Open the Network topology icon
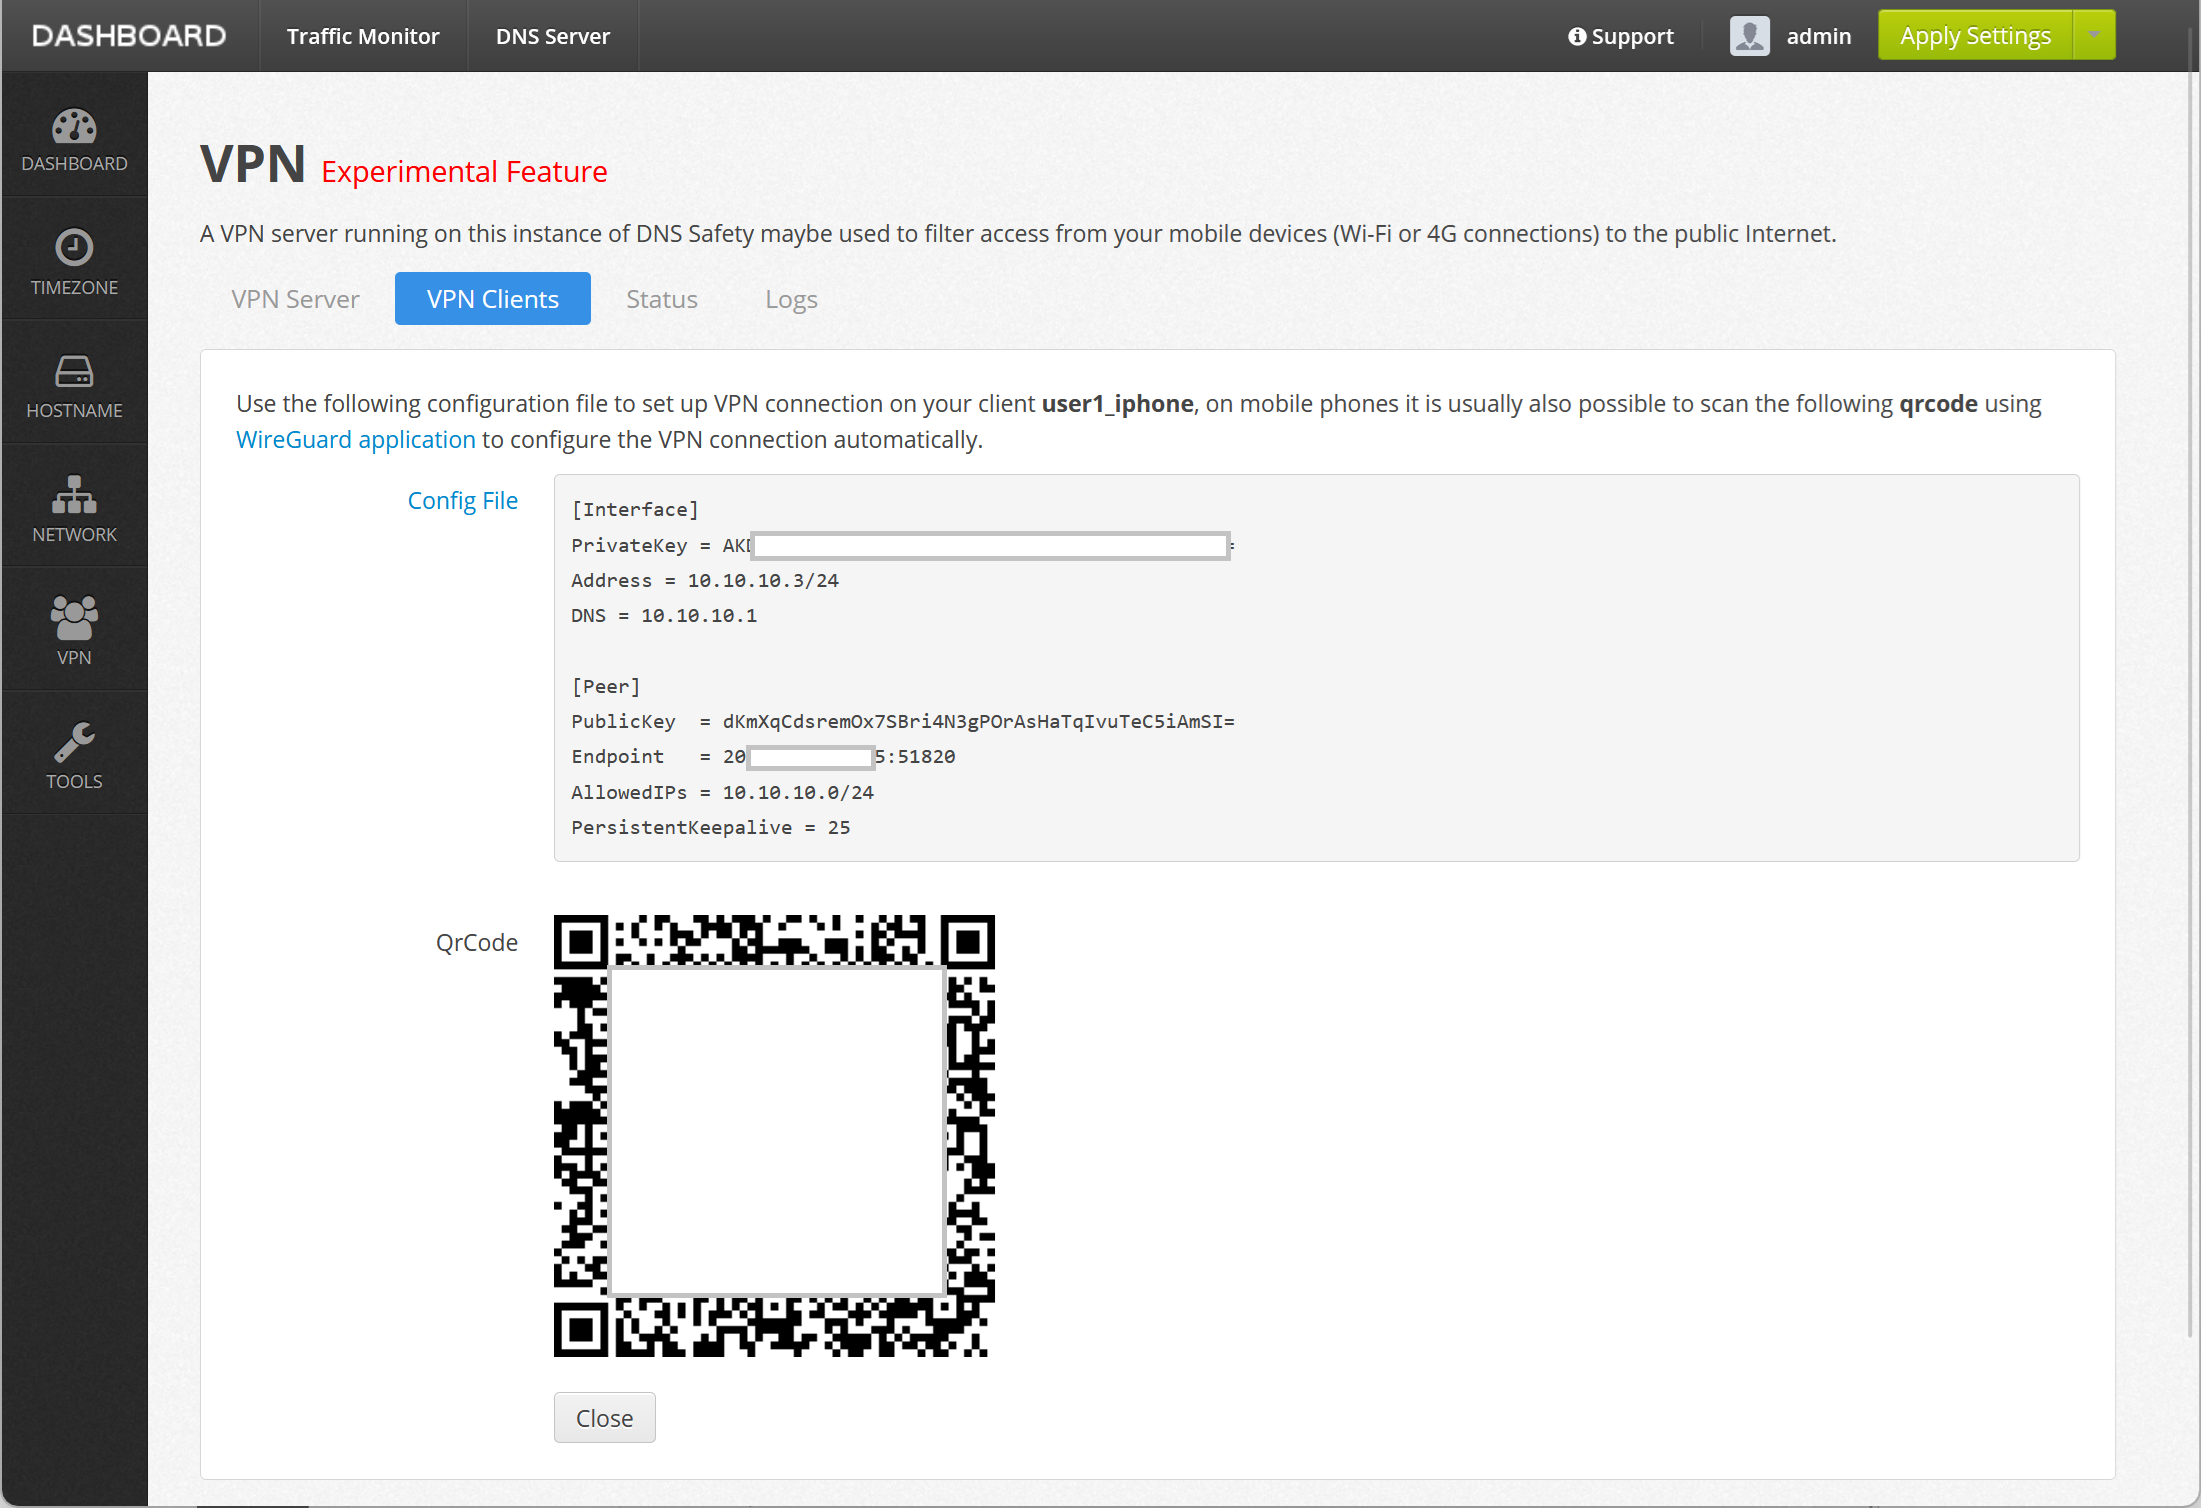2201x1508 pixels. (x=74, y=494)
